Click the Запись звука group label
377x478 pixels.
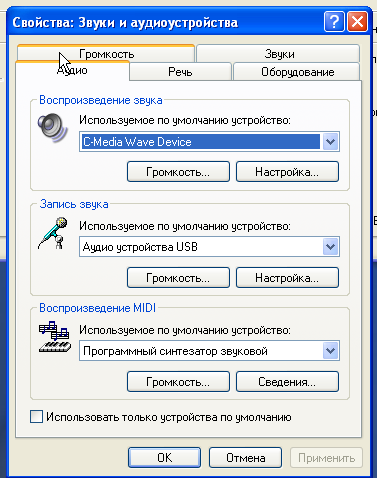pyautogui.click(x=74, y=204)
